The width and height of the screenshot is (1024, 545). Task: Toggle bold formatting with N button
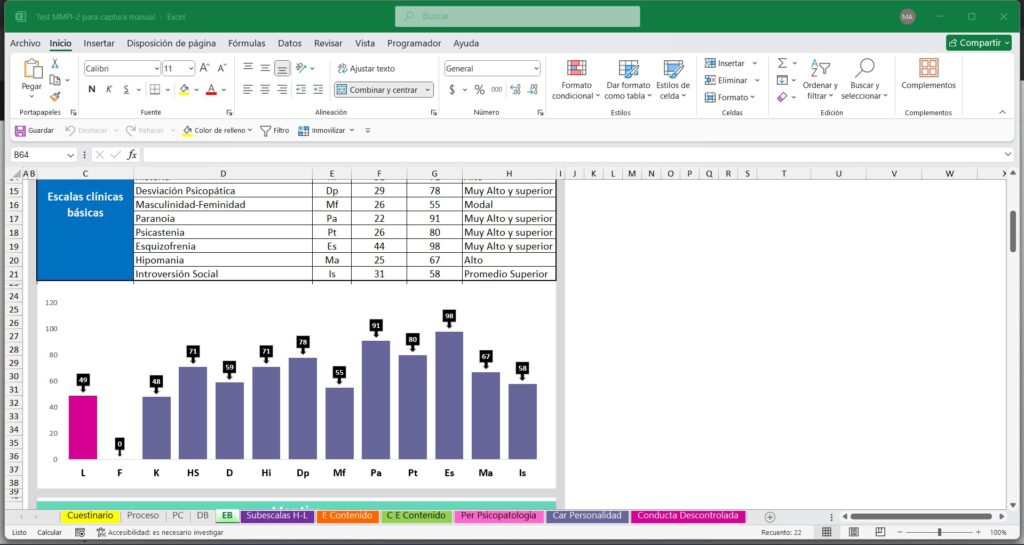92,89
